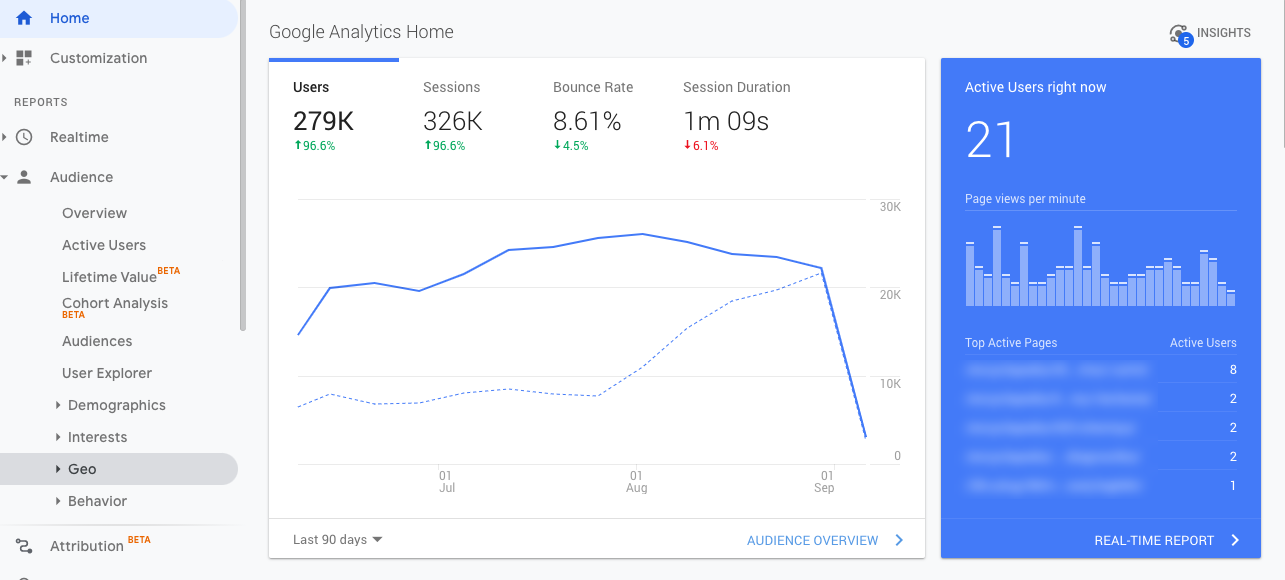Click the "Google Analytics Home" heading
Viewport: 1285px width, 580px height.
tap(361, 32)
